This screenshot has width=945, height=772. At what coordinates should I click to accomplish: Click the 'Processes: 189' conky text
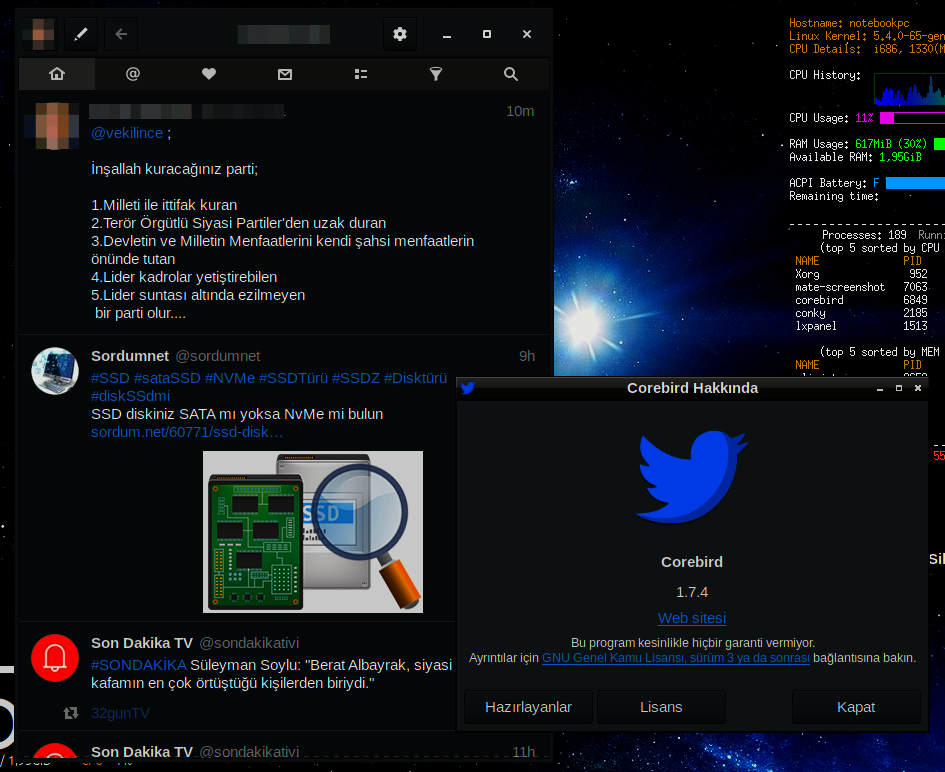(864, 235)
